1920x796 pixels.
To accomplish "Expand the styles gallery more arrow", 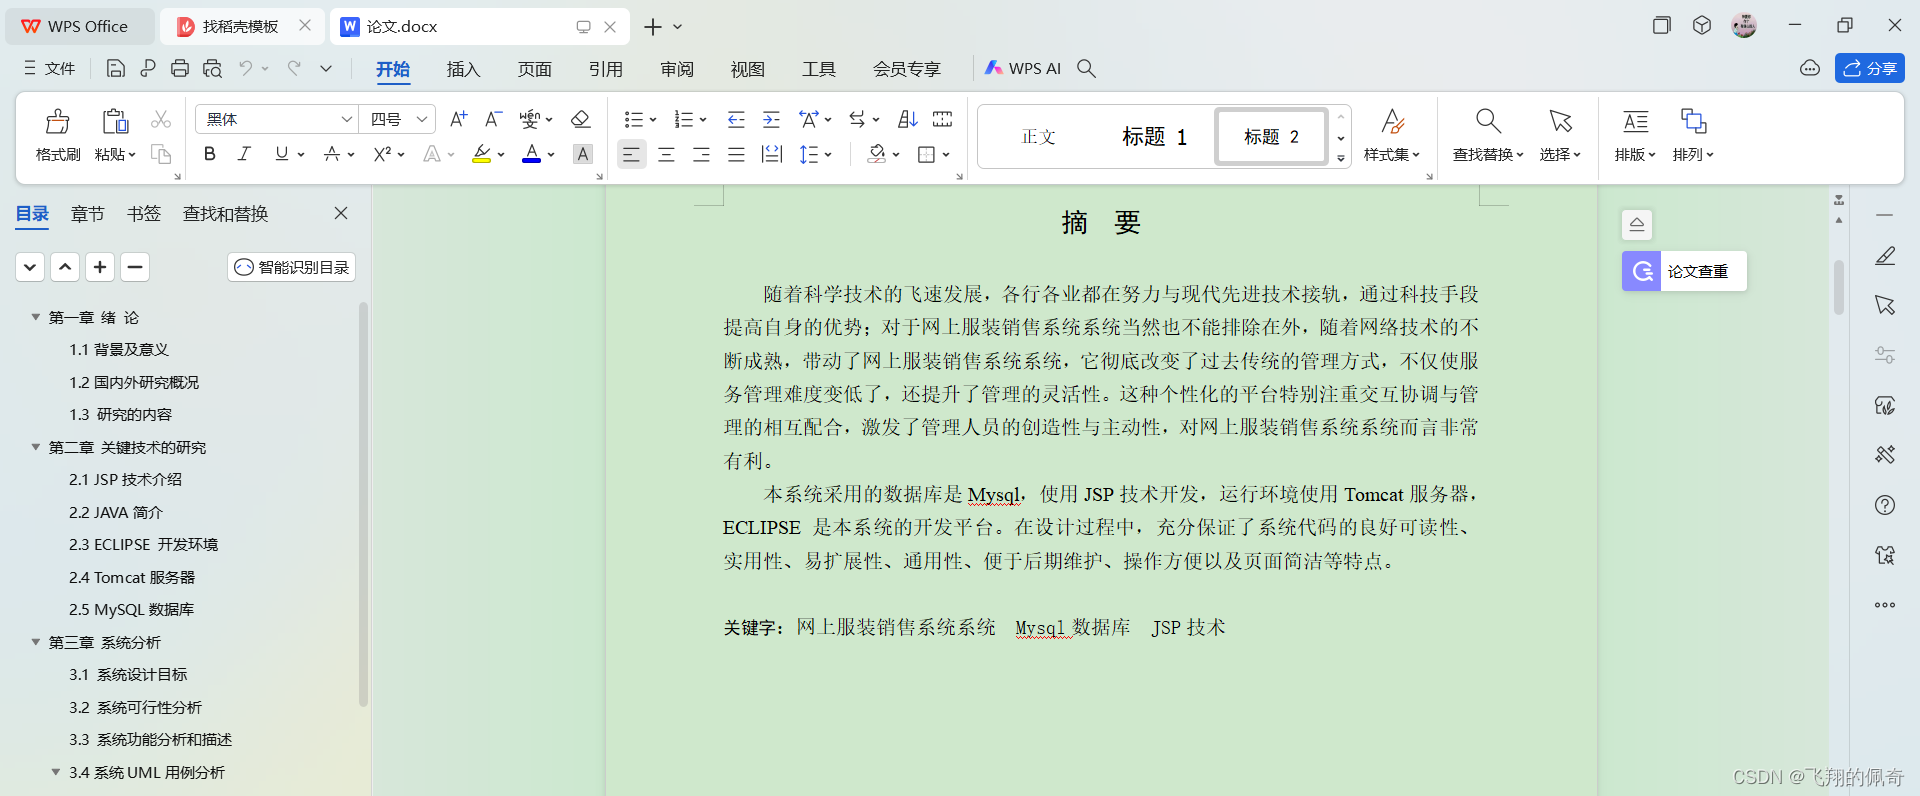I will click(1341, 159).
